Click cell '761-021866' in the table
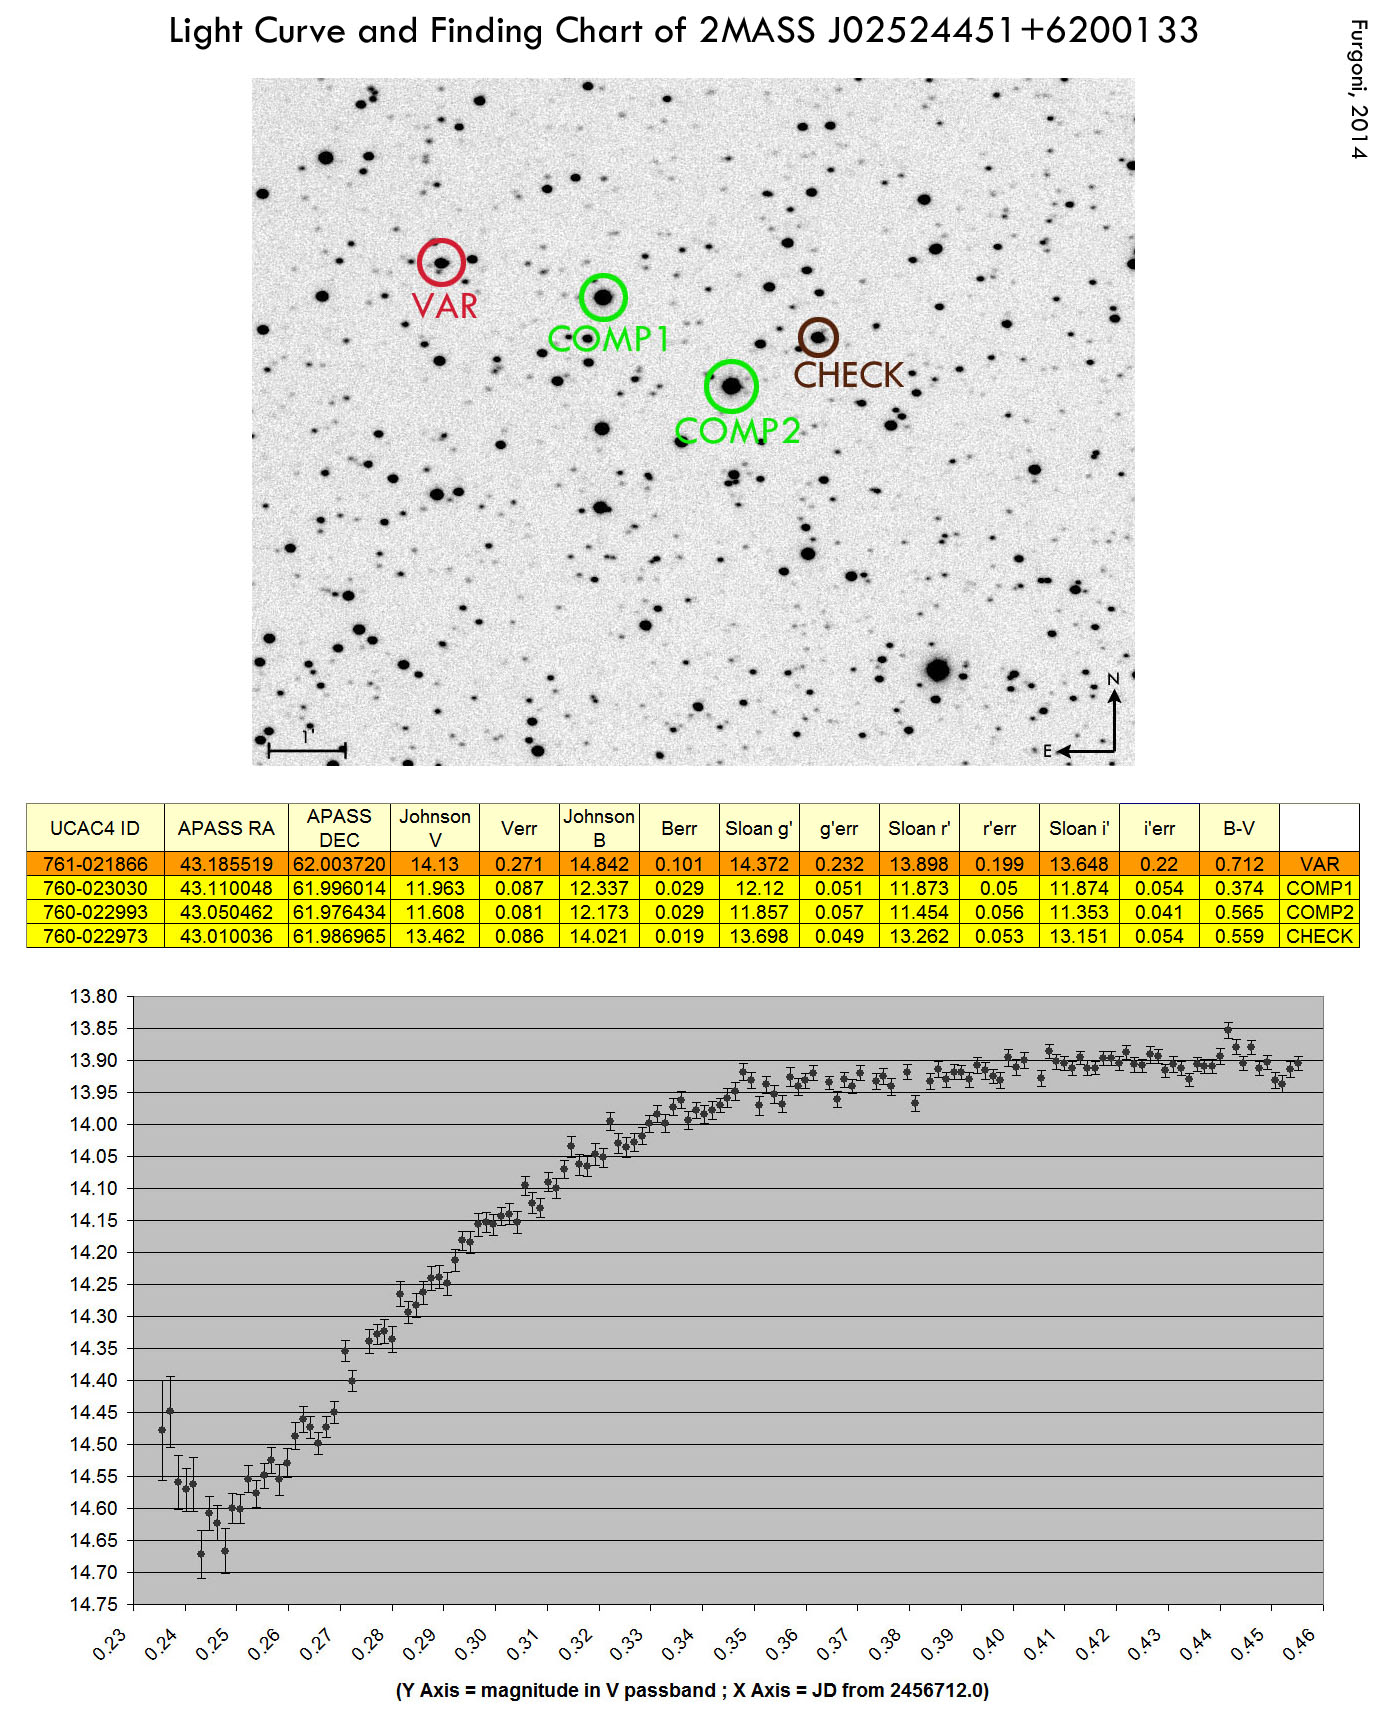1379x1731 pixels. point(95,864)
